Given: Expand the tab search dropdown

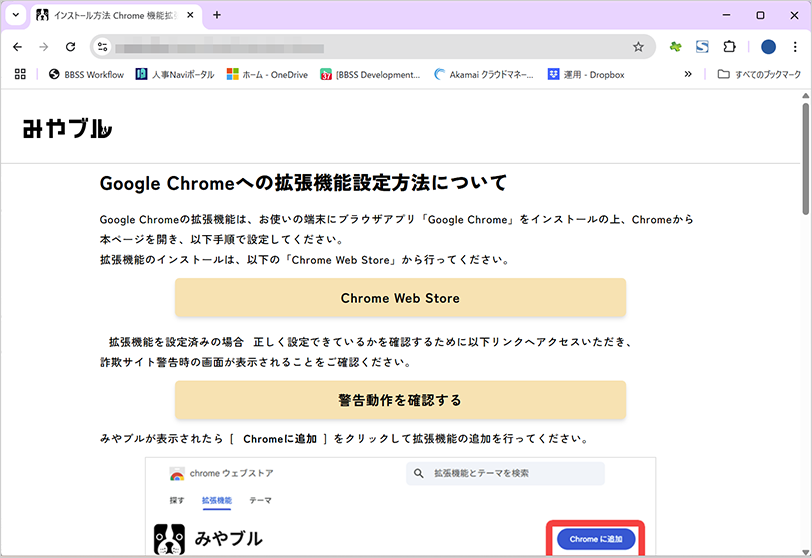Looking at the screenshot, I should tap(15, 15).
